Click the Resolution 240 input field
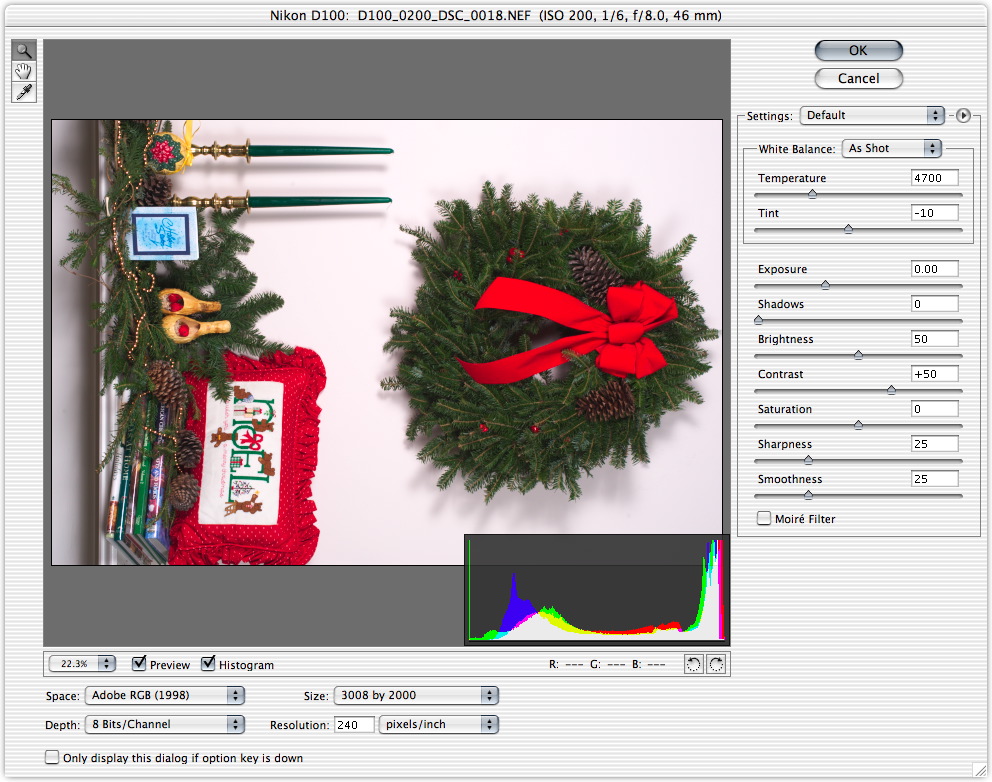The height and width of the screenshot is (782, 992). [353, 724]
